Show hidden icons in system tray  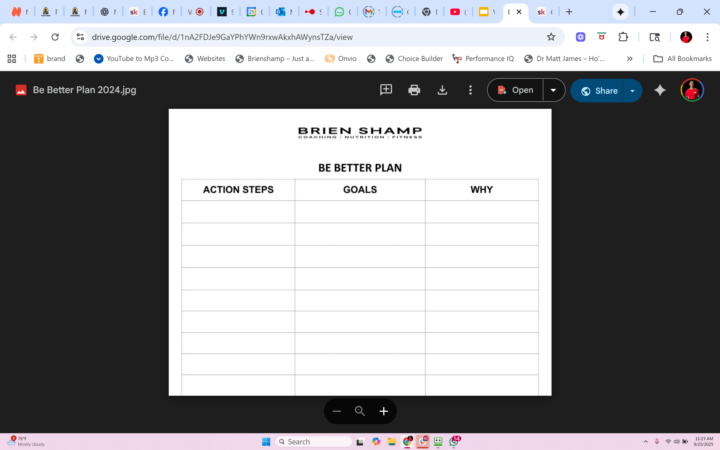[x=646, y=442]
